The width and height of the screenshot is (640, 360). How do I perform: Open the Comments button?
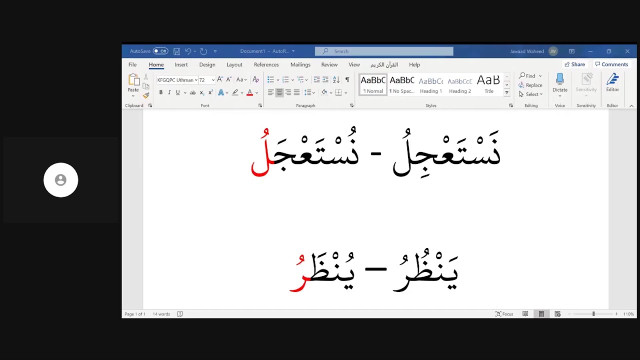611,64
